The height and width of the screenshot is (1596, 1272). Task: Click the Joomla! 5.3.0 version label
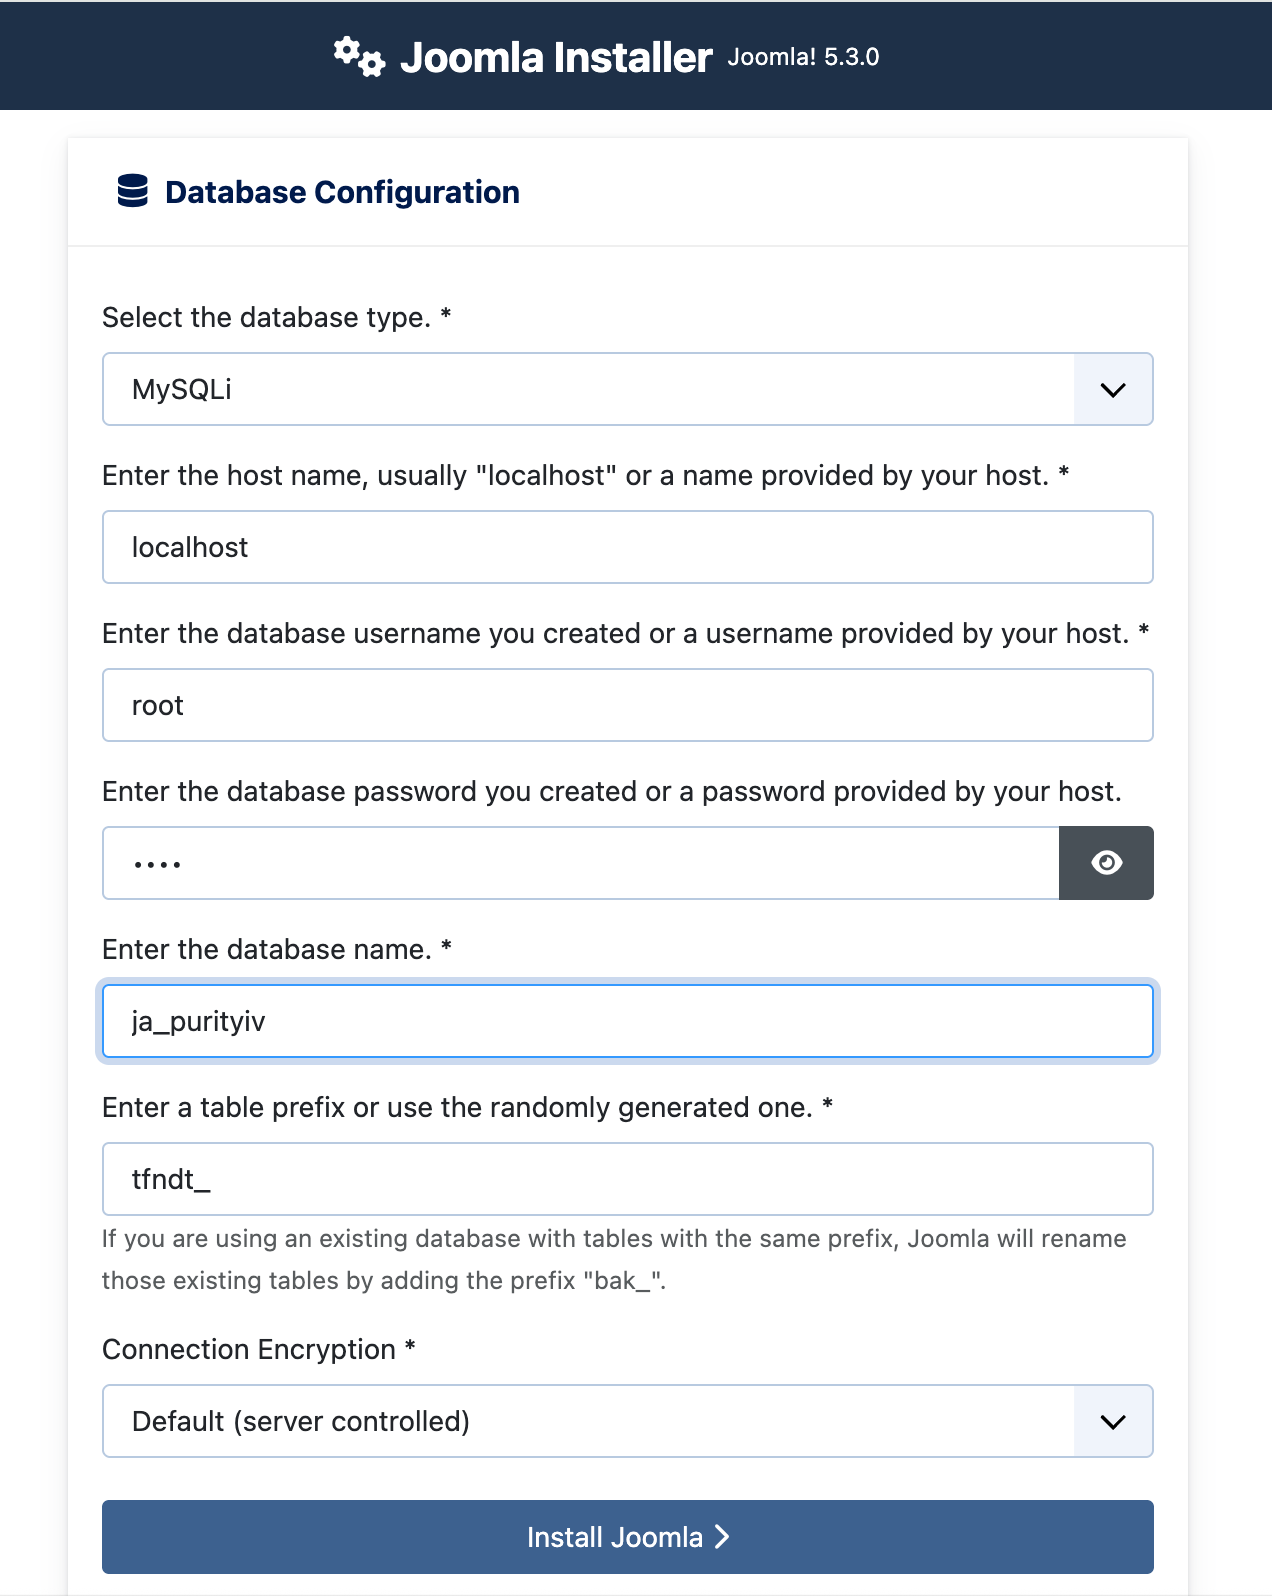(803, 57)
